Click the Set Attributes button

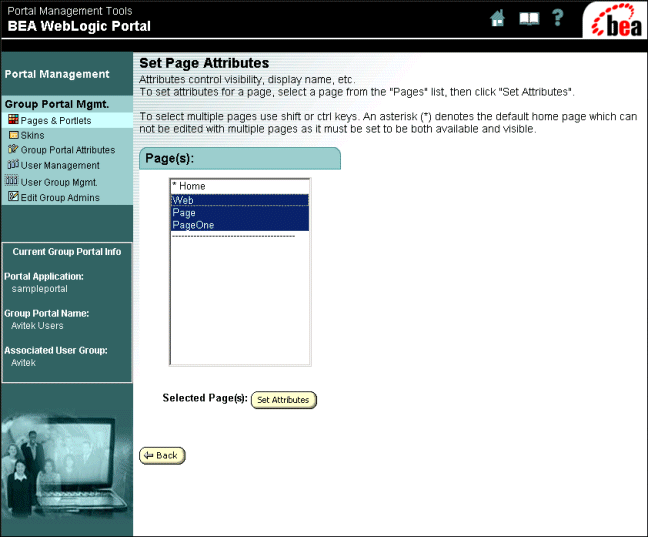coord(284,400)
